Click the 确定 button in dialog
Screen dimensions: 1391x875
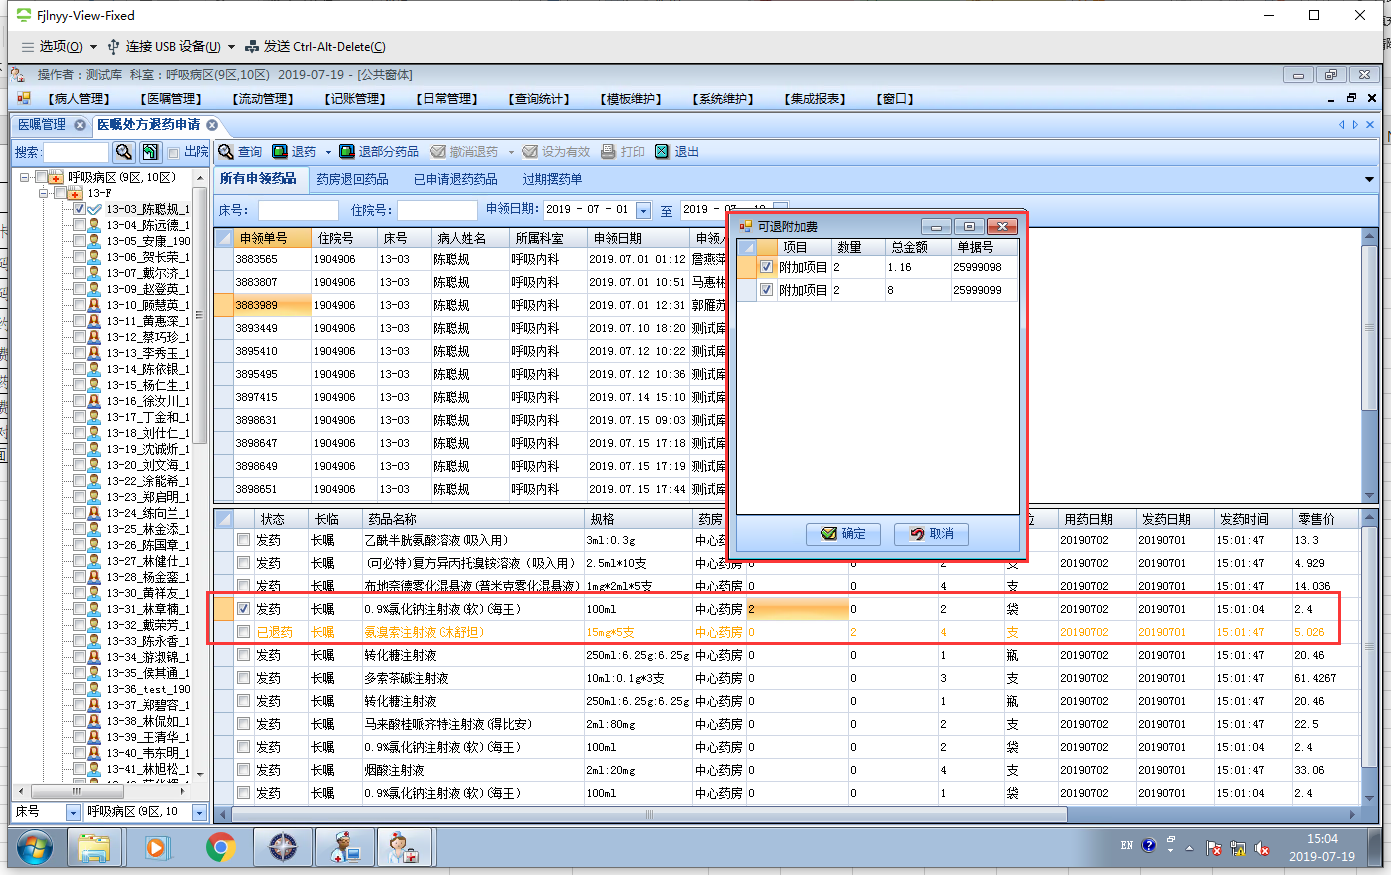click(843, 534)
